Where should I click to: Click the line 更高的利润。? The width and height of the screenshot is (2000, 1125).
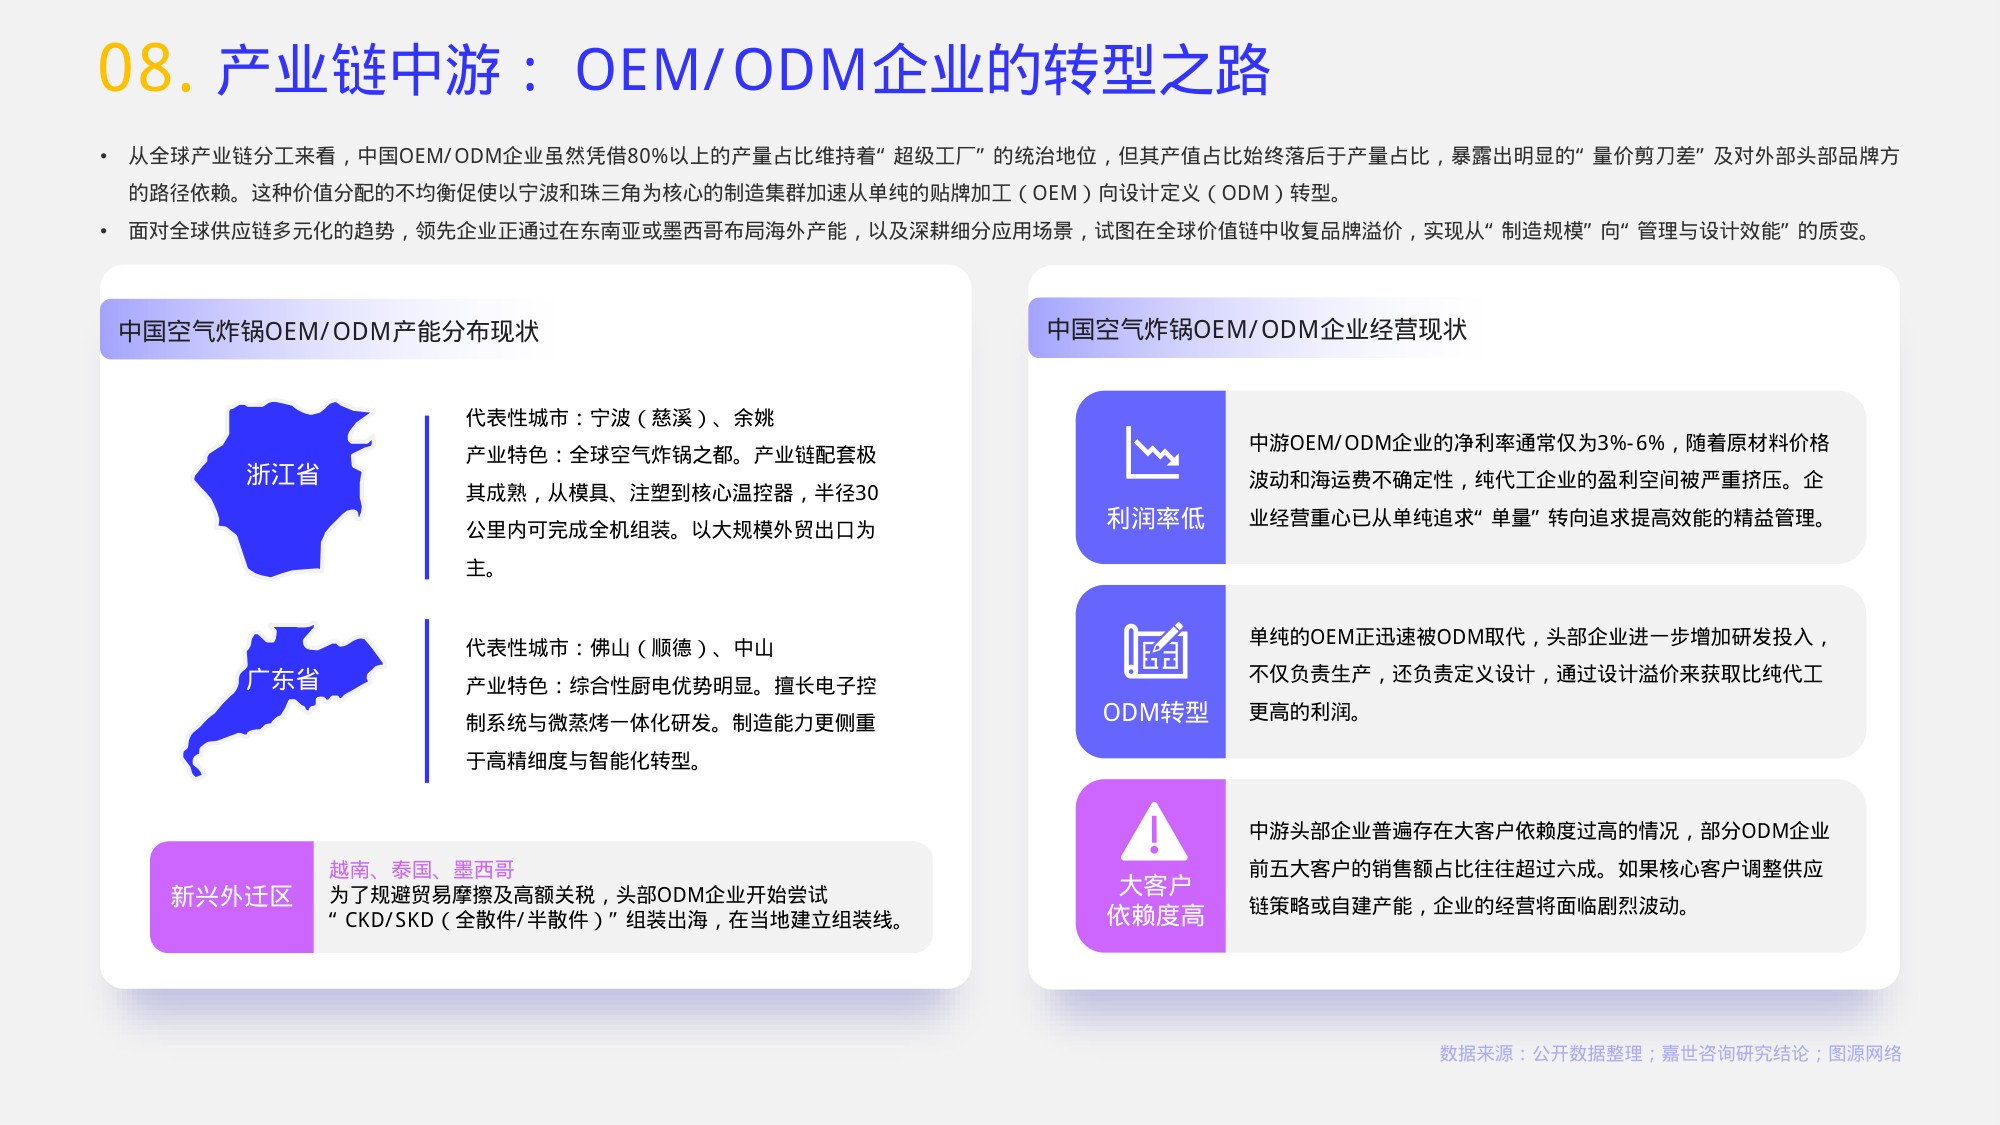point(1305,712)
